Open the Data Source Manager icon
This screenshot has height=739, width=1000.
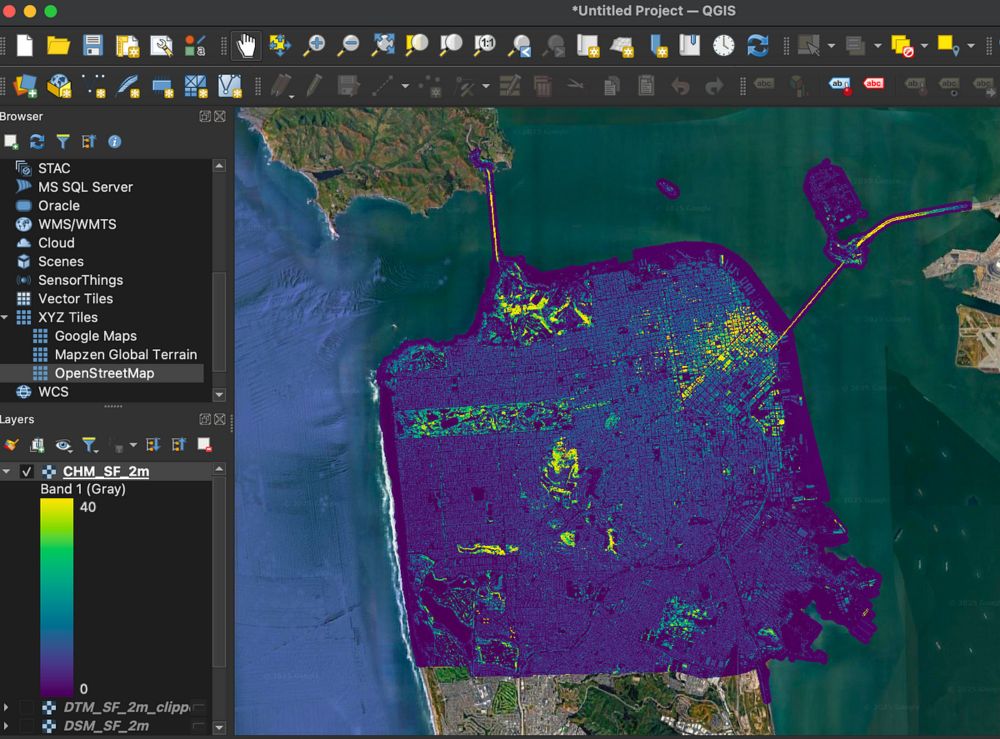point(24,86)
